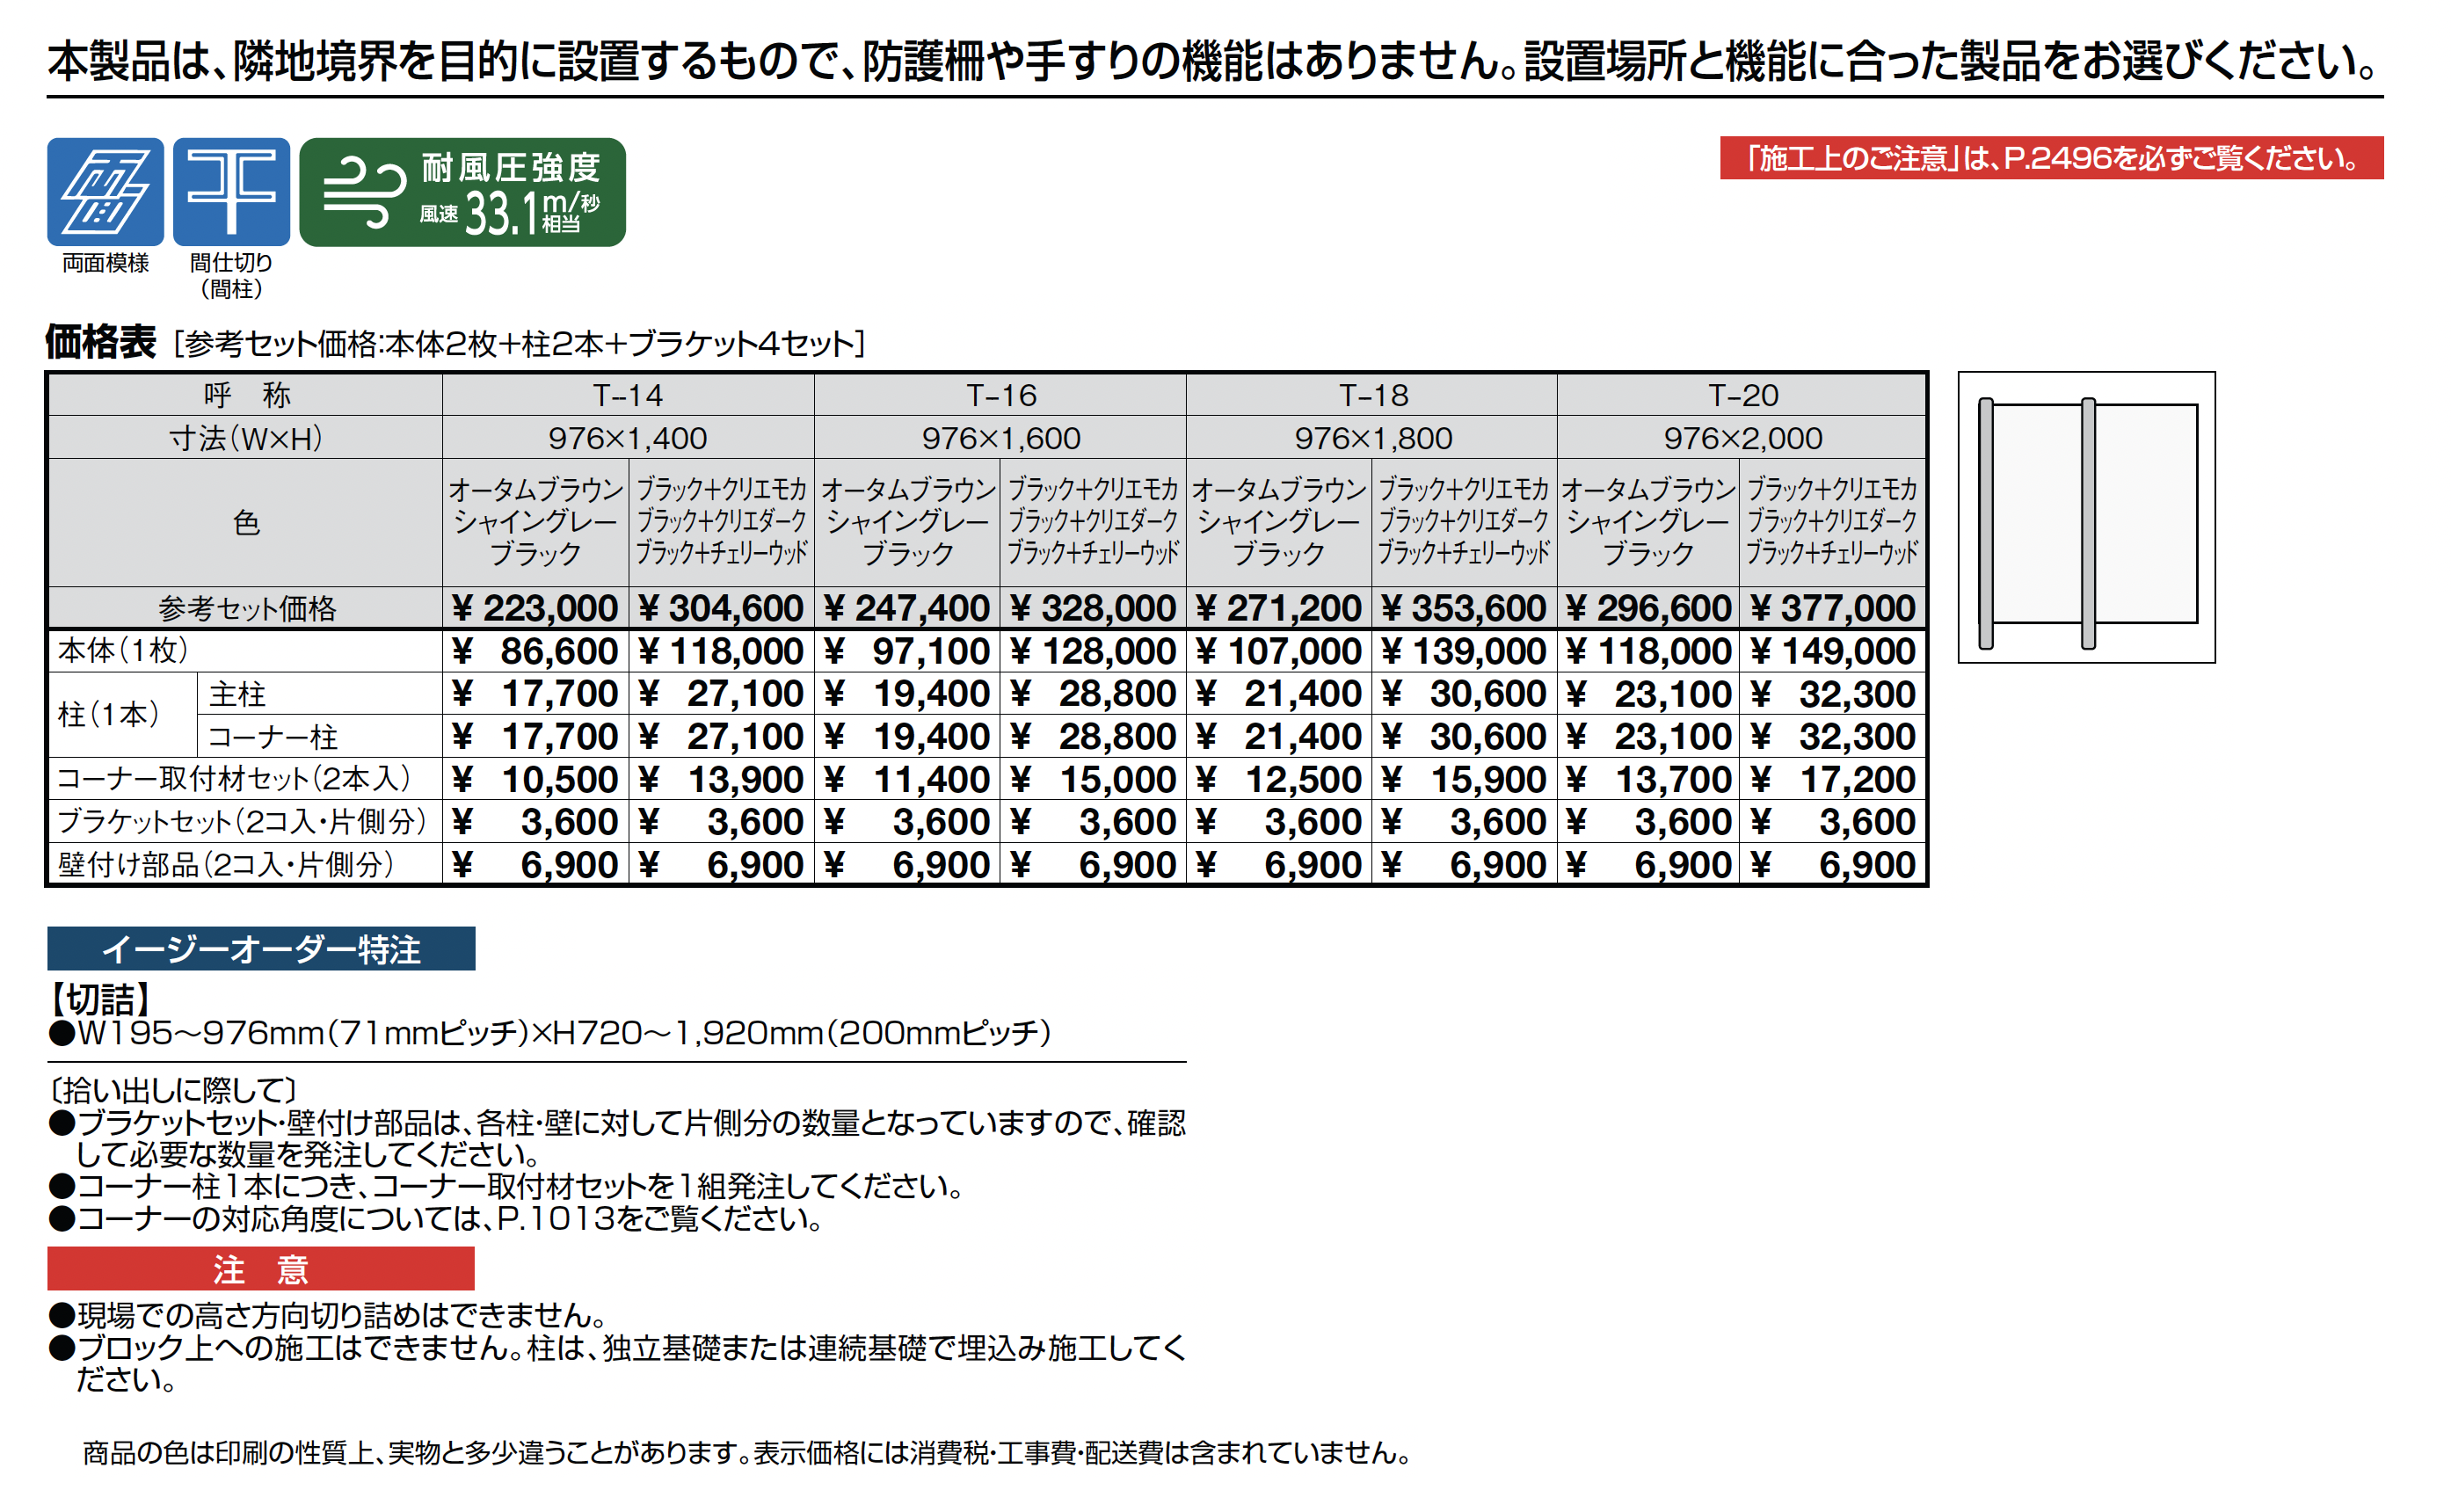This screenshot has height=1512, width=2451.
Task: Click the 両面模様 double-sided pattern icon
Action: tap(105, 192)
